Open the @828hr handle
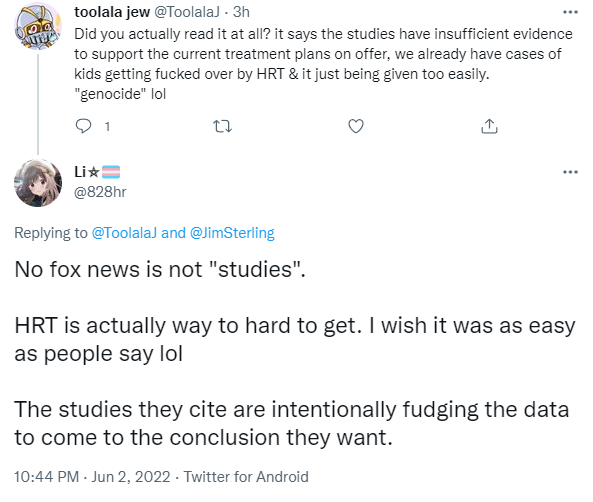Screen dimensions: 593x502 pyautogui.click(x=100, y=192)
